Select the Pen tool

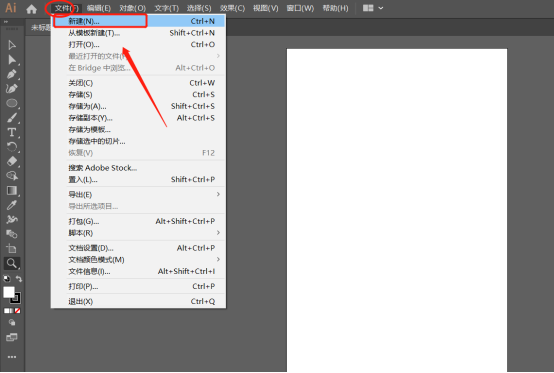(12, 74)
